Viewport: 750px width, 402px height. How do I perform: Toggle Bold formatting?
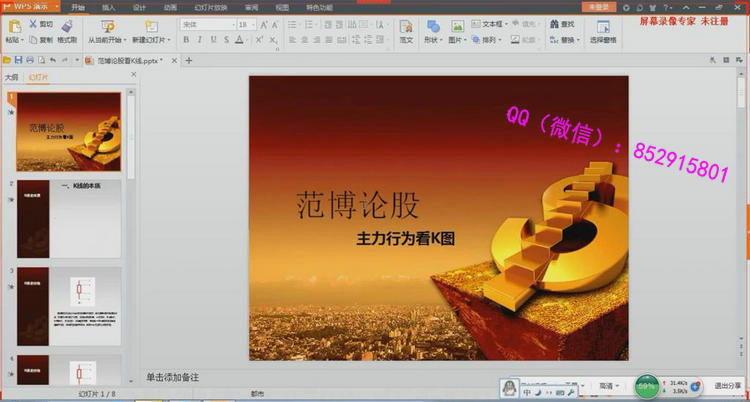186,40
